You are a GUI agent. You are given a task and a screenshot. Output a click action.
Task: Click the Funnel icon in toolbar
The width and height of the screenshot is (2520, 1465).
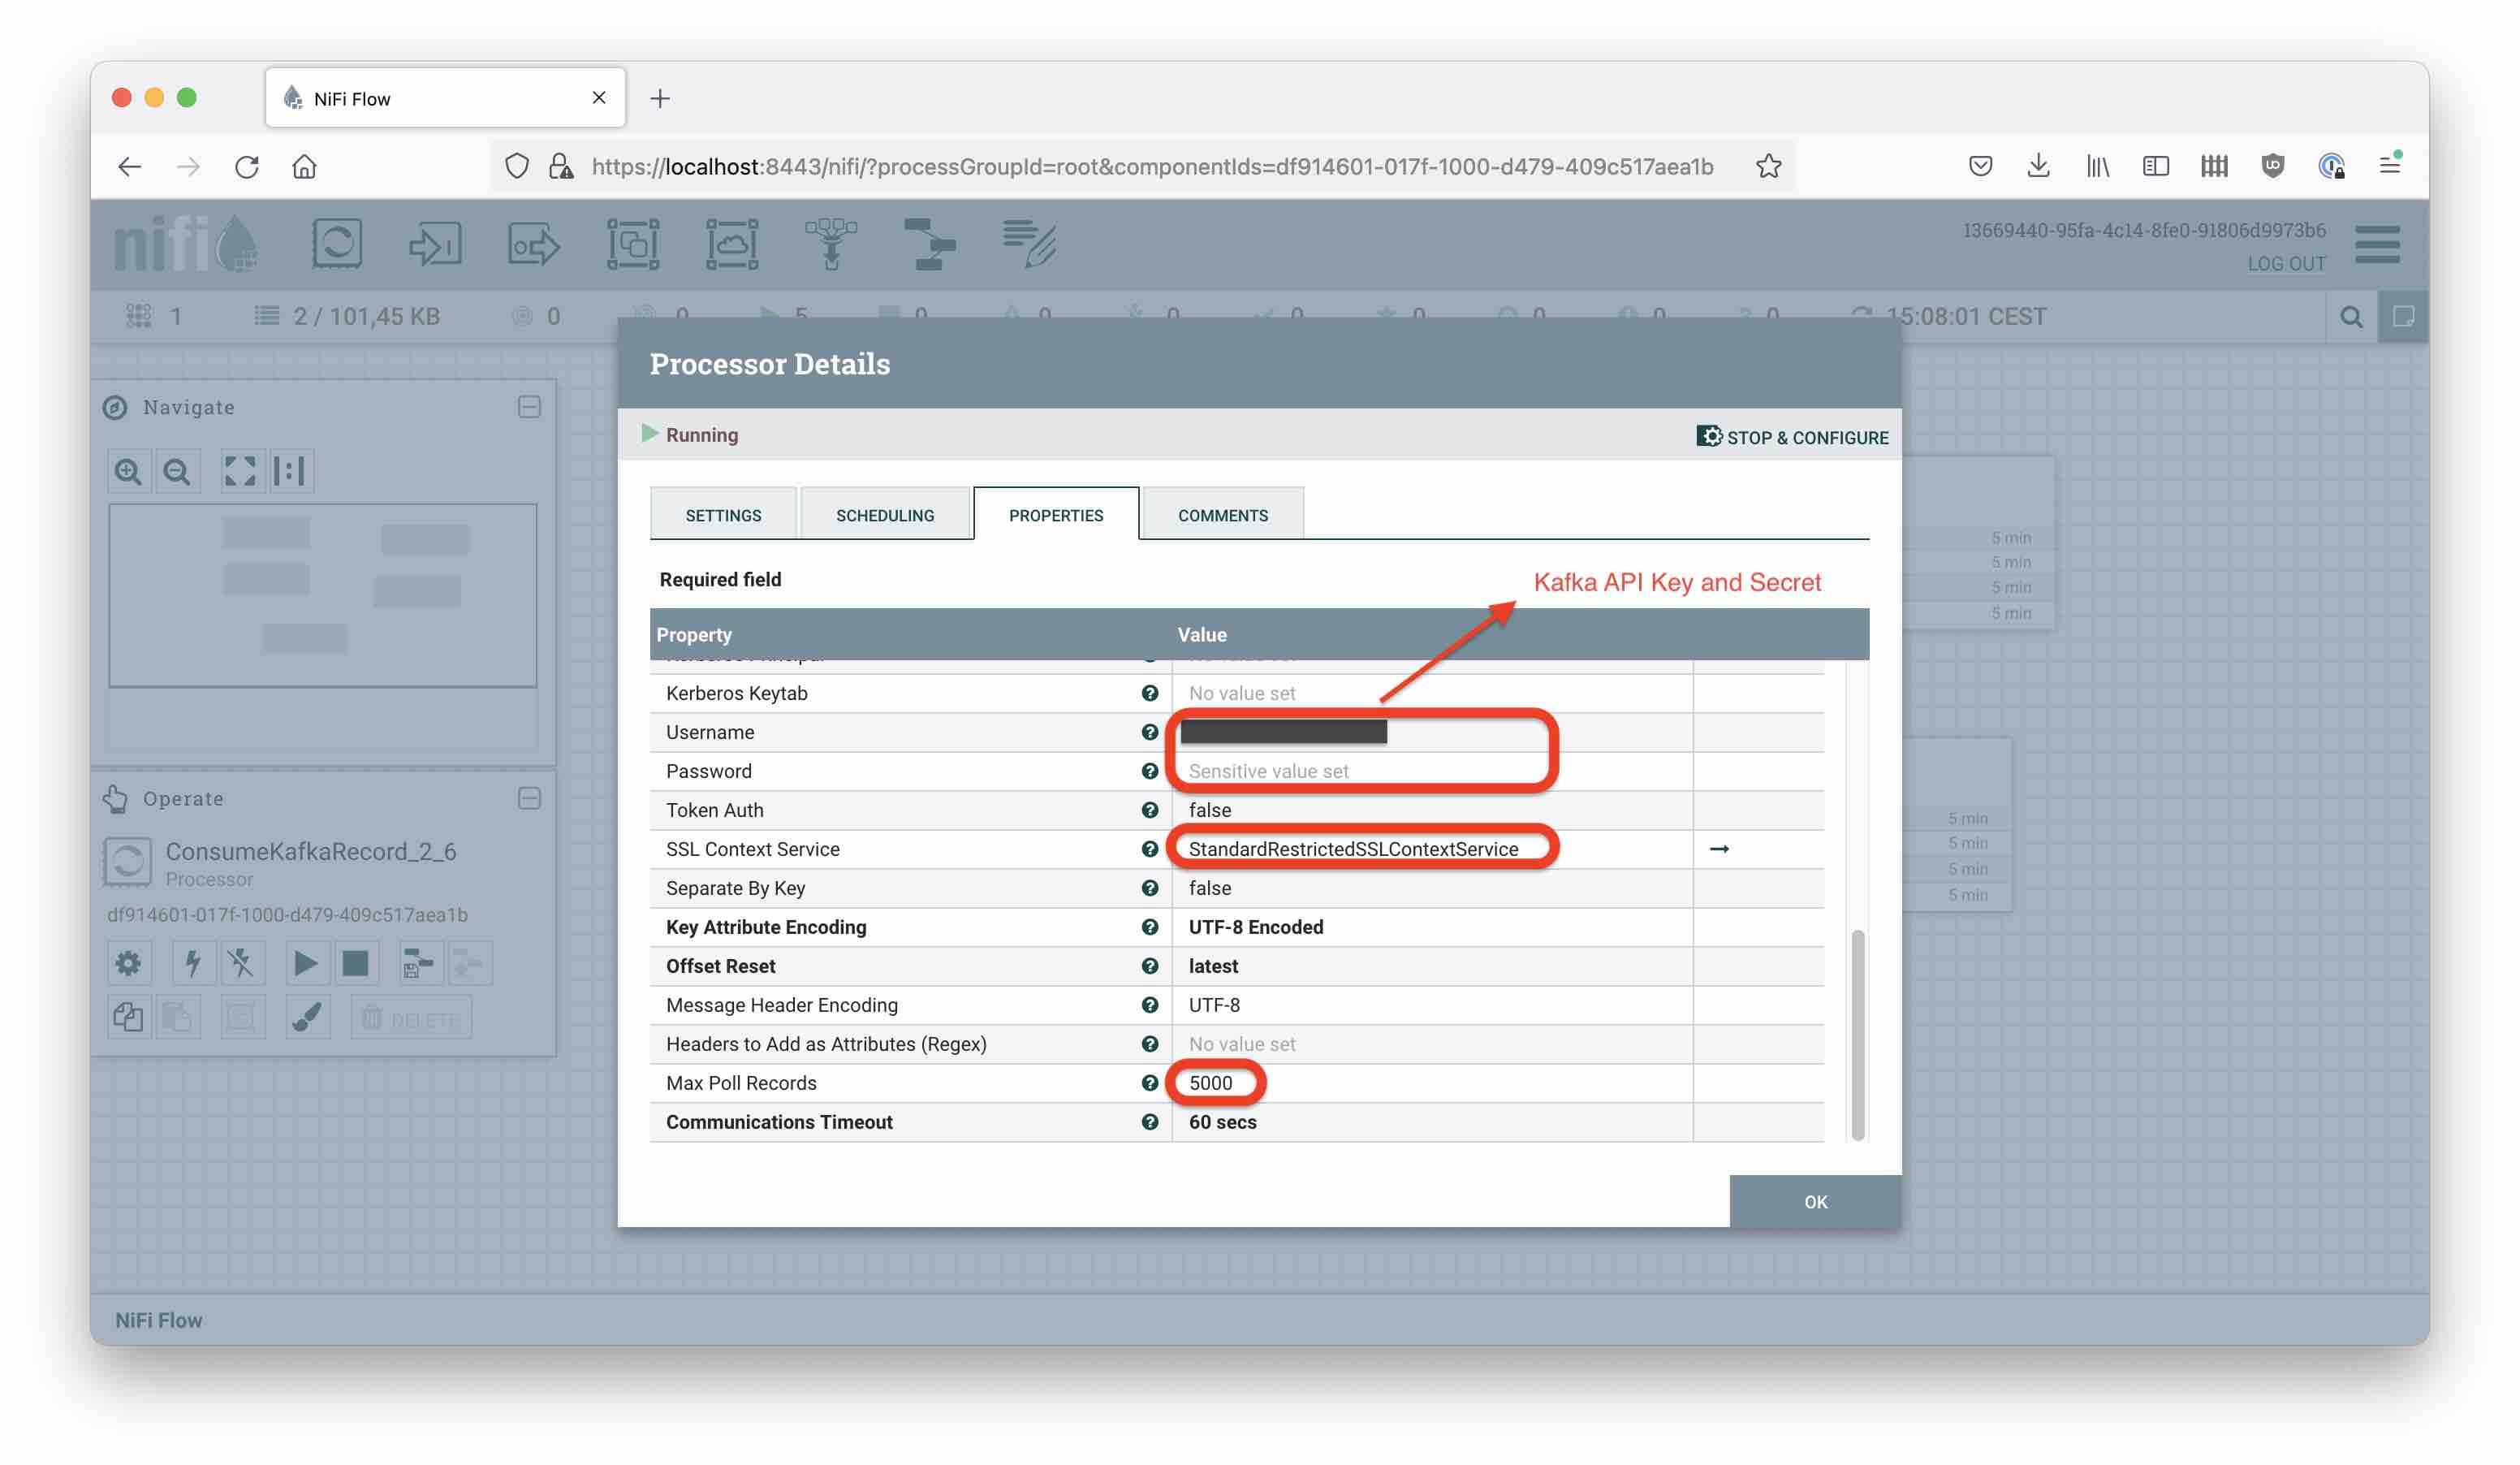pyautogui.click(x=831, y=243)
